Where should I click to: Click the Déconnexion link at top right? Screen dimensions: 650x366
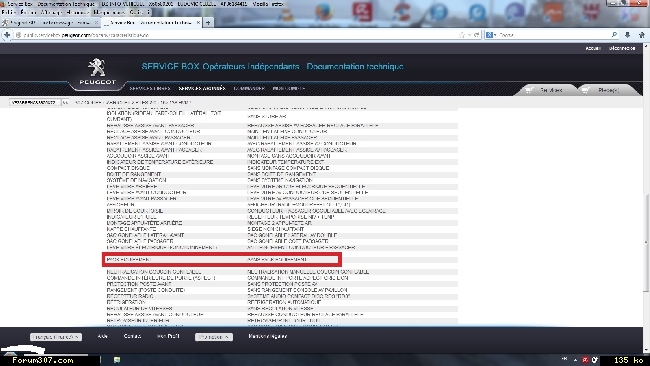(622, 48)
